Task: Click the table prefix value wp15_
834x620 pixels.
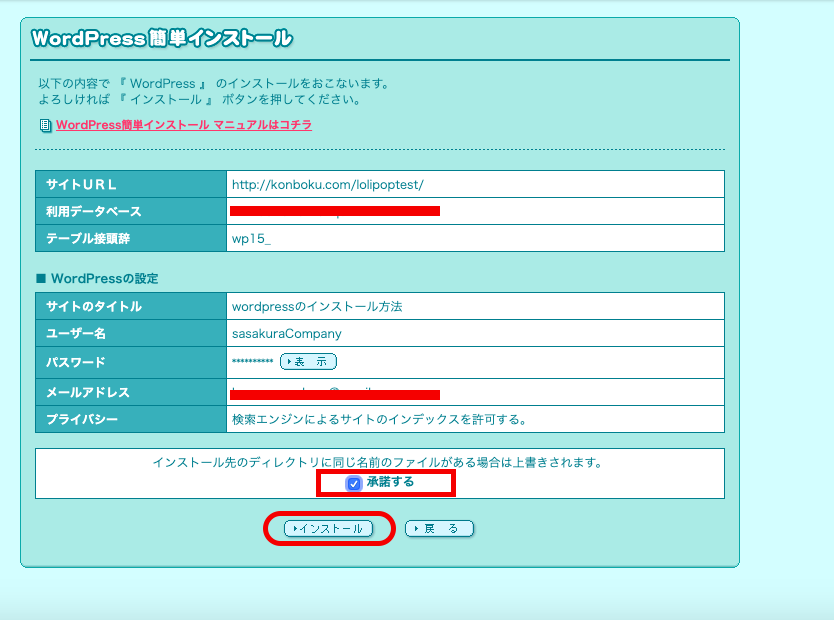Action: pyautogui.click(x=251, y=238)
